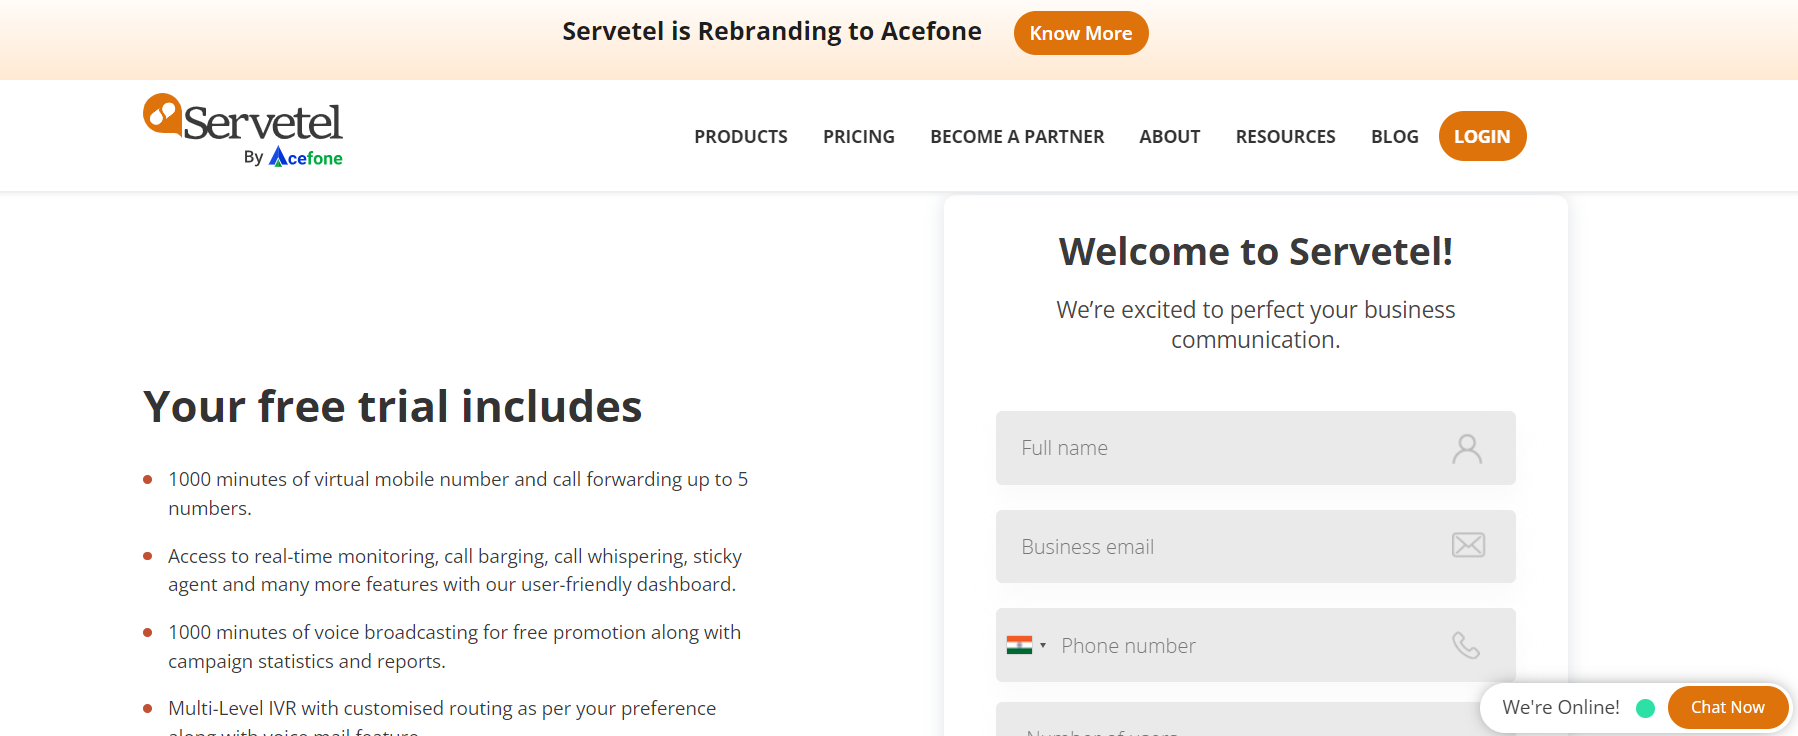Visit the BLOG link
Image resolution: width=1798 pixels, height=736 pixels.
point(1394,136)
